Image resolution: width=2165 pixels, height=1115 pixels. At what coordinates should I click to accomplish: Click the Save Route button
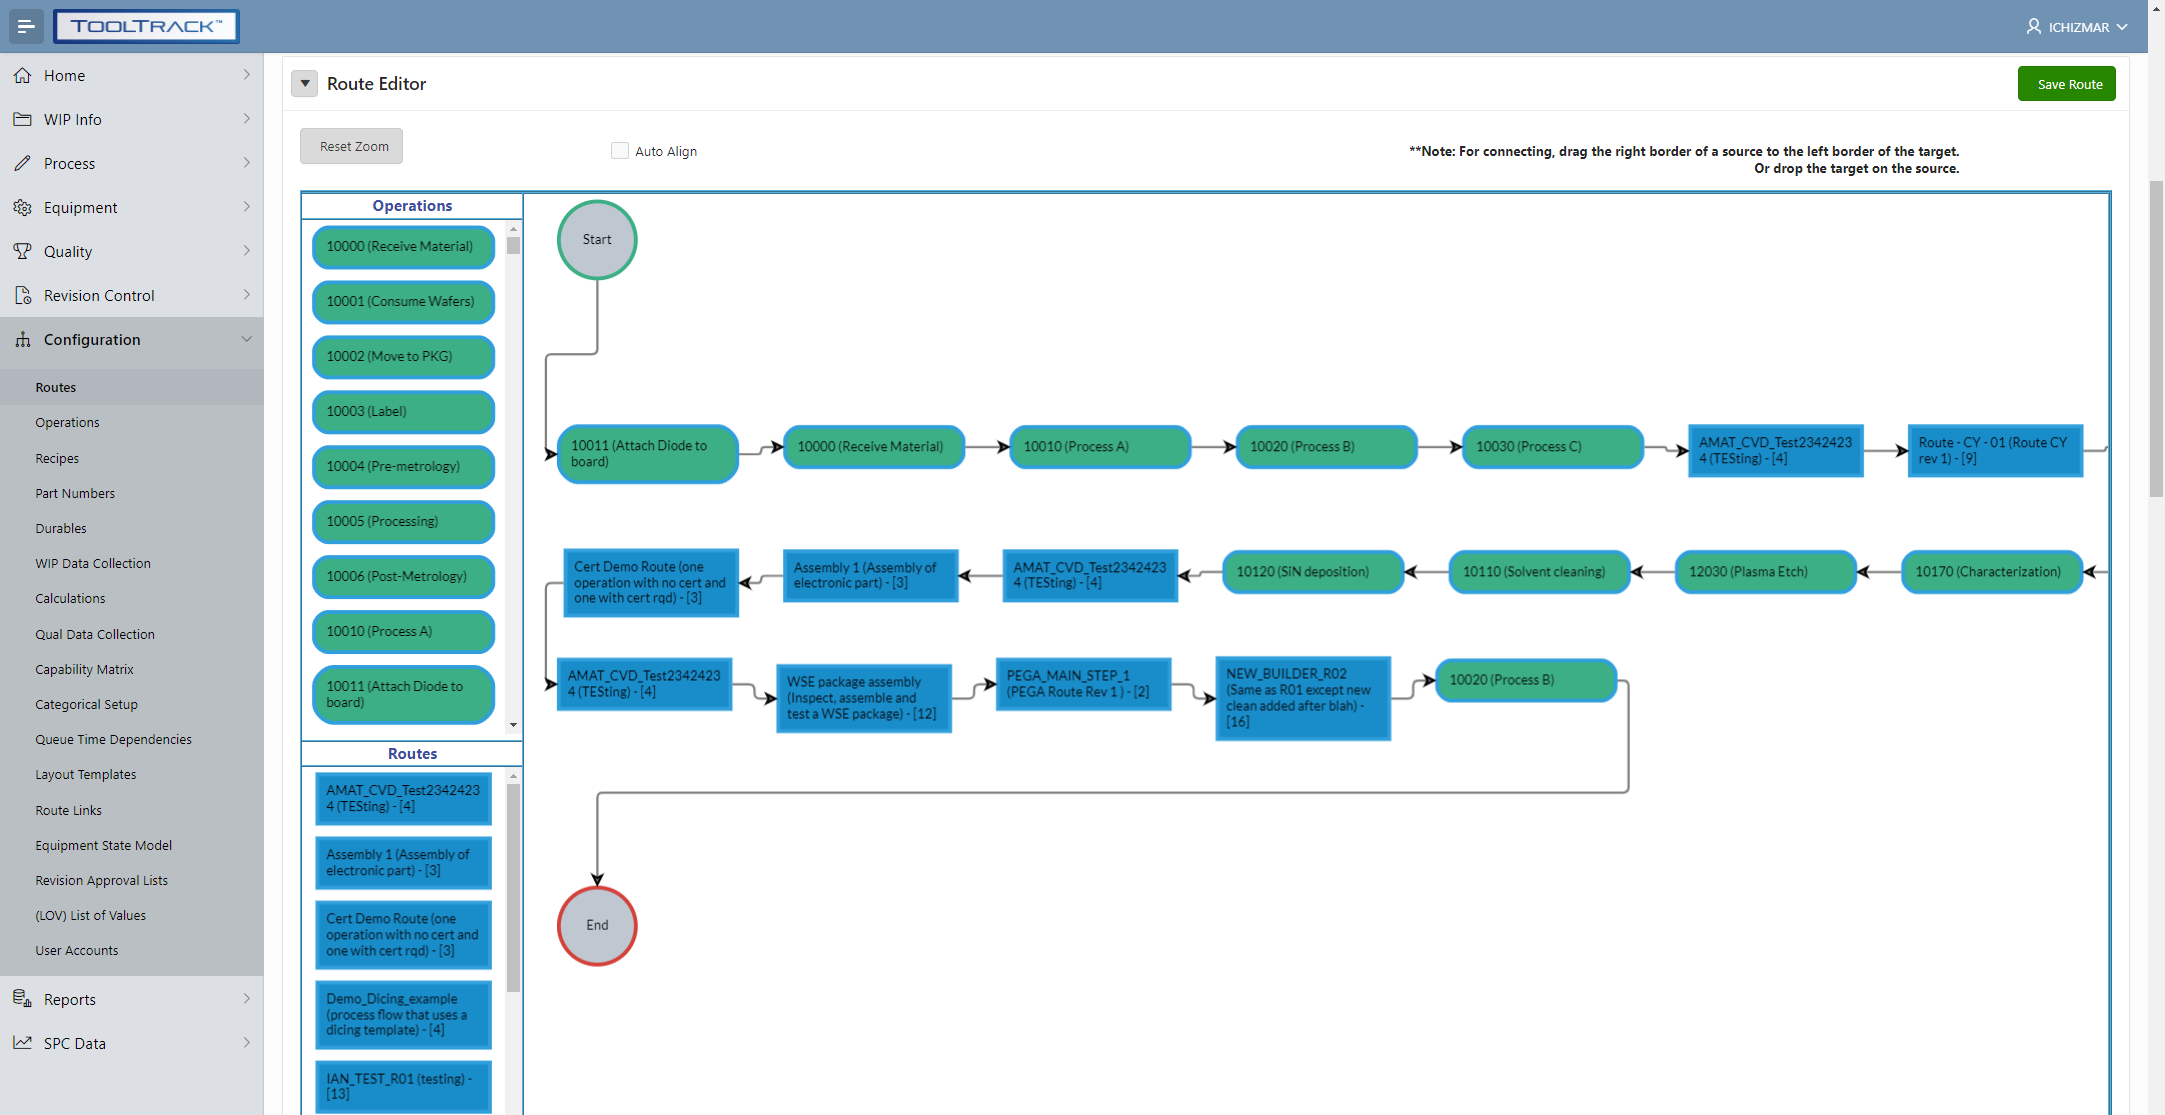tap(2066, 83)
